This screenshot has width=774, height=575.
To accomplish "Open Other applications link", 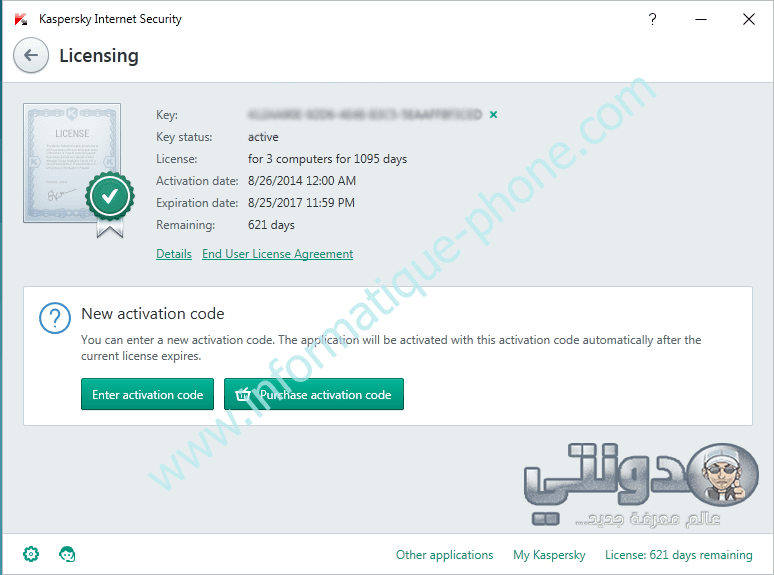I will pos(444,555).
